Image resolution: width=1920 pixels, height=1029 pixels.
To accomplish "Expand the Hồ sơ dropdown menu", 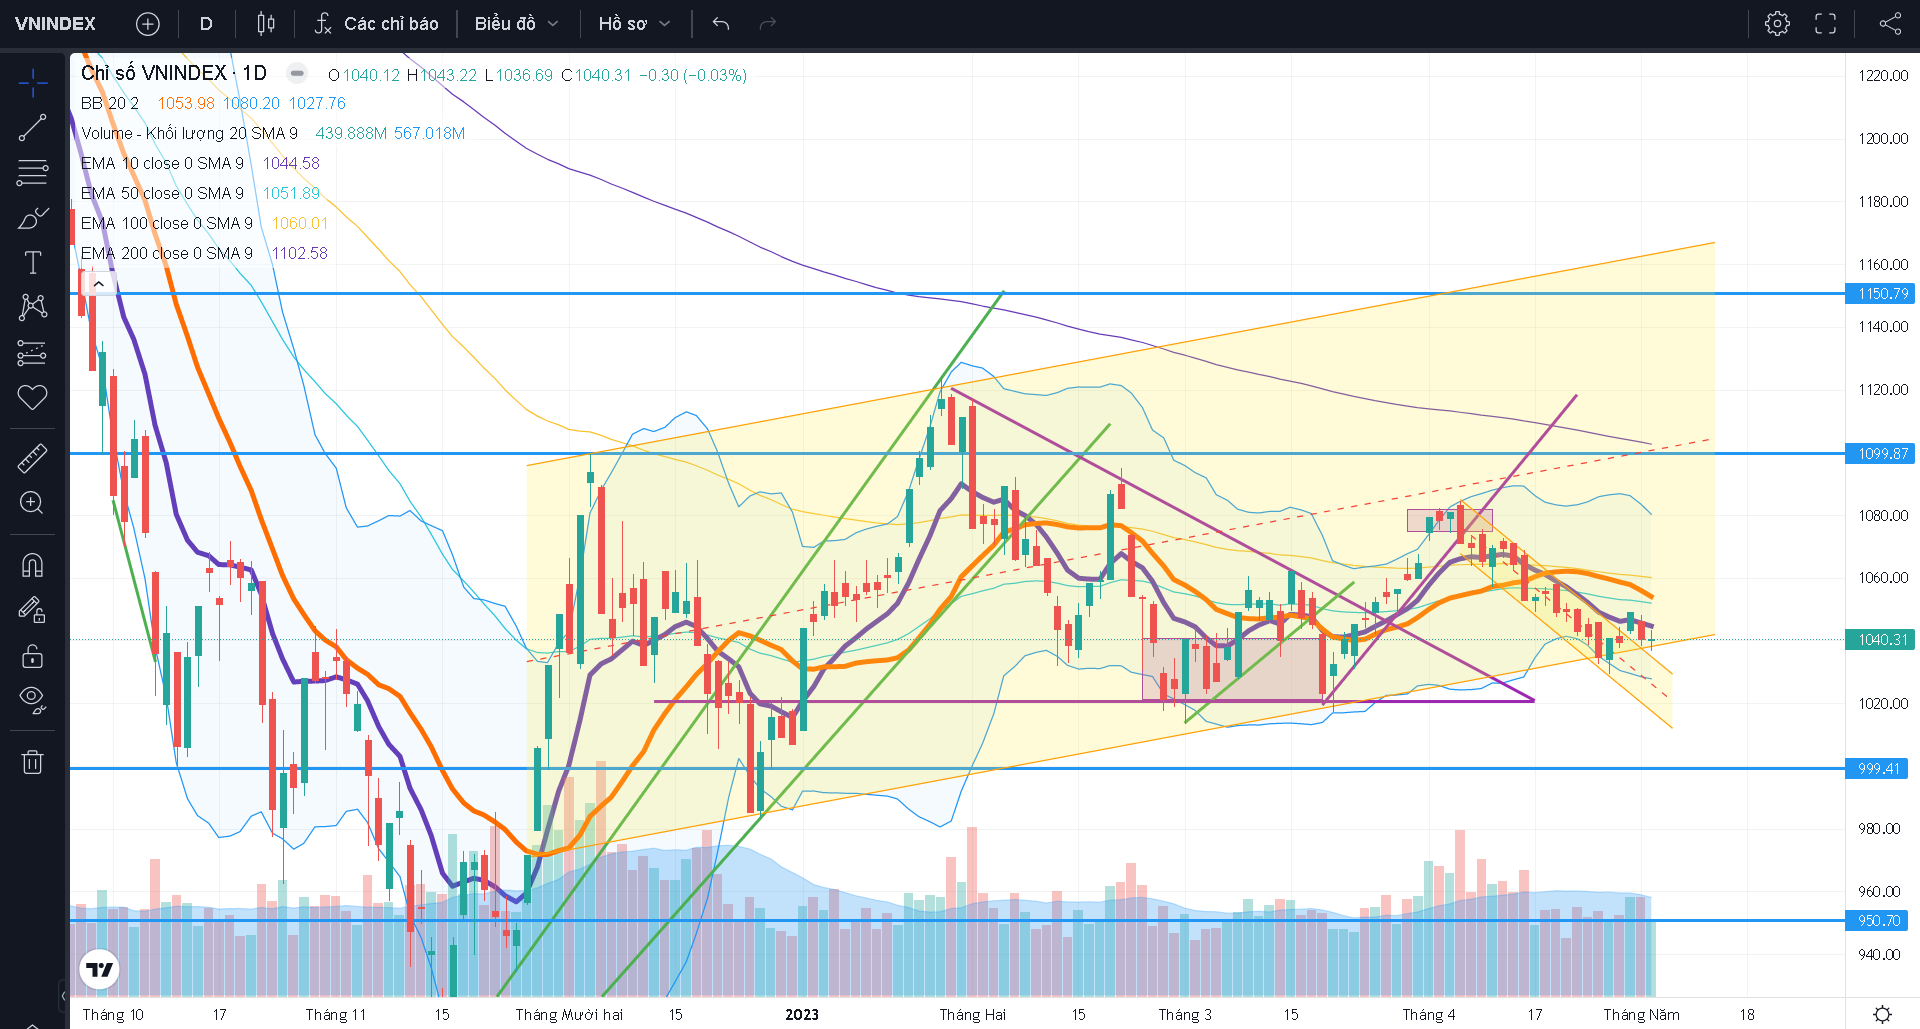I will (x=634, y=24).
